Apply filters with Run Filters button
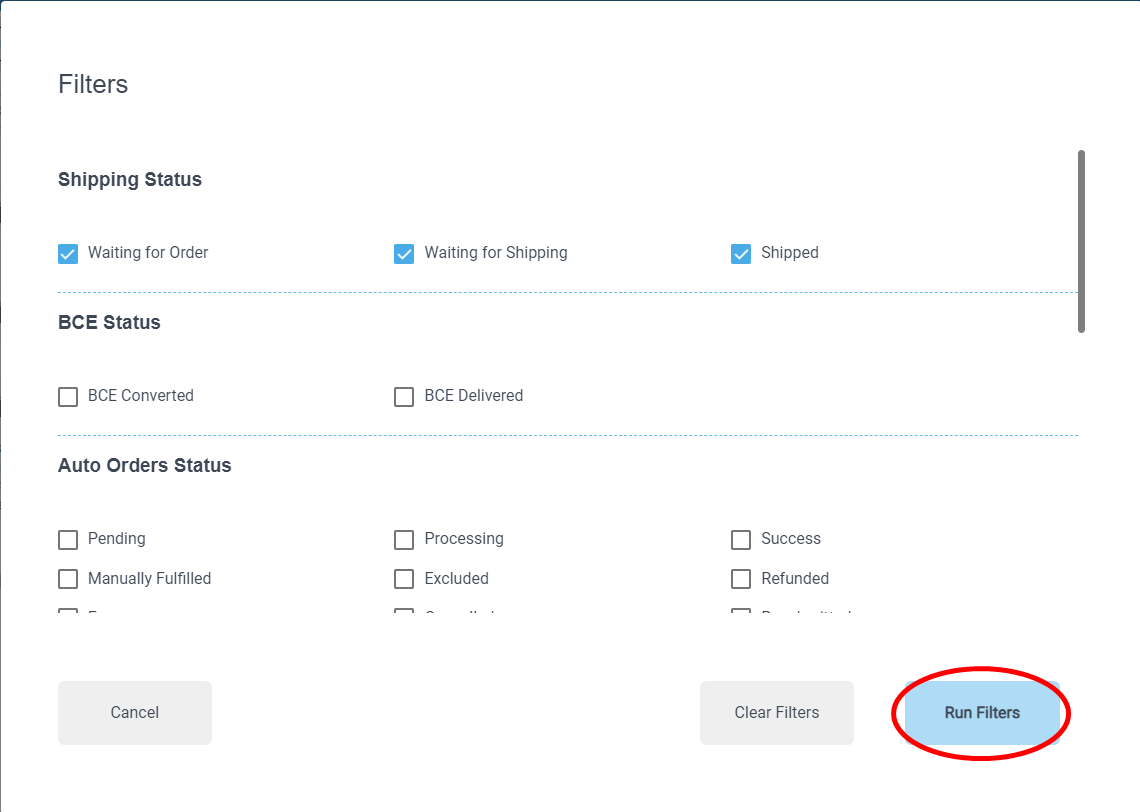 [982, 713]
